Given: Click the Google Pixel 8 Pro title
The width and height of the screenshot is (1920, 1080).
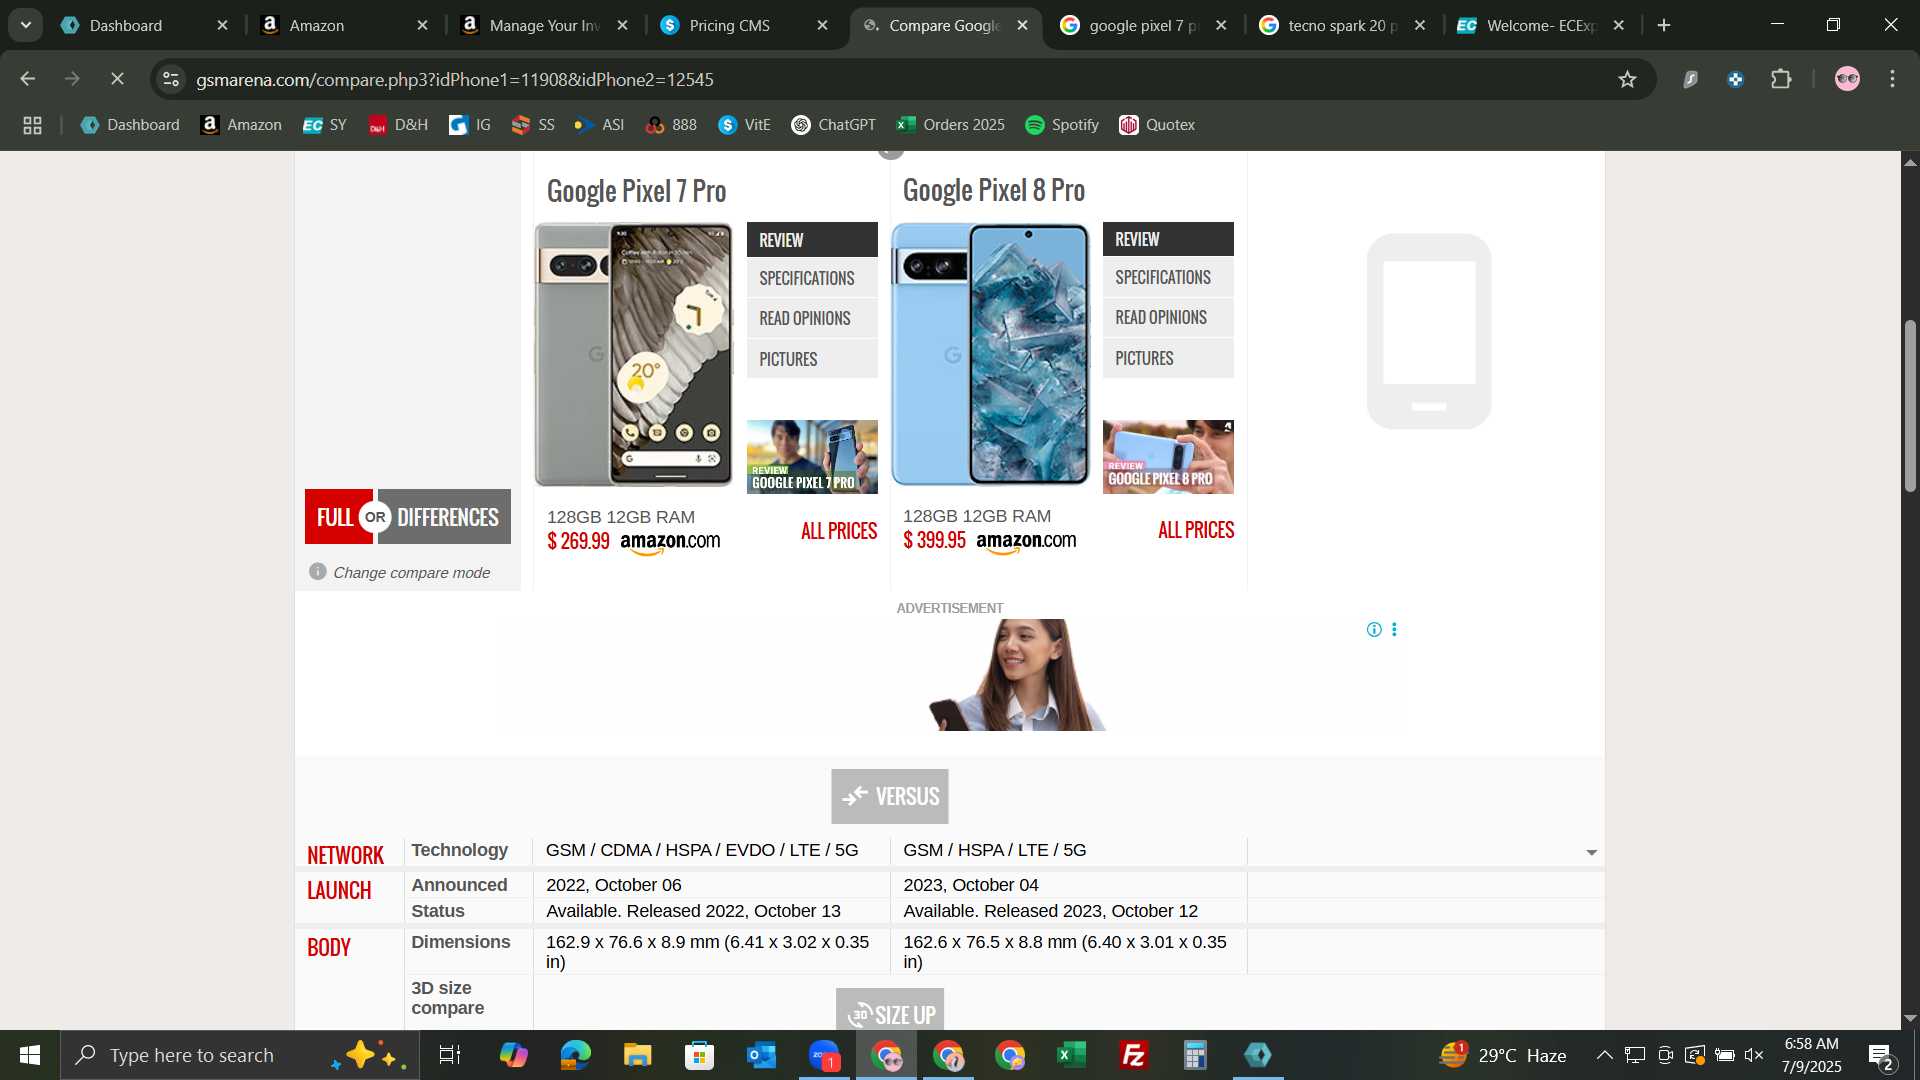Looking at the screenshot, I should pyautogui.click(x=993, y=190).
